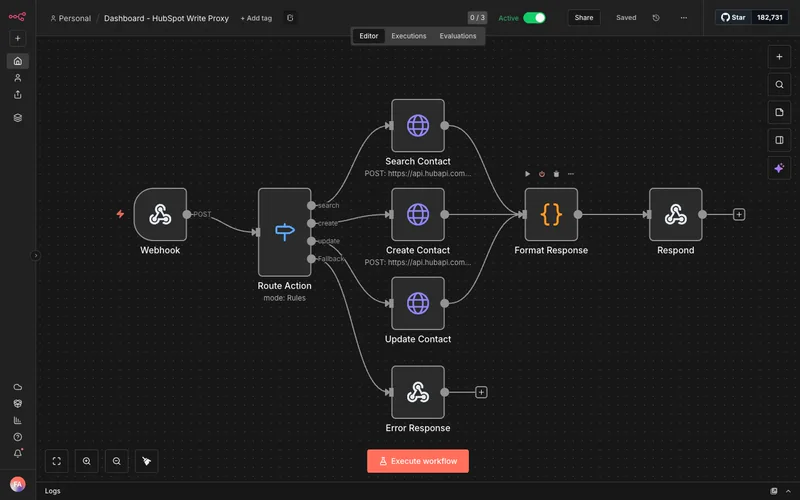The image size is (800, 500).
Task: Delete the Format Response node trash icon
Action: click(556, 174)
